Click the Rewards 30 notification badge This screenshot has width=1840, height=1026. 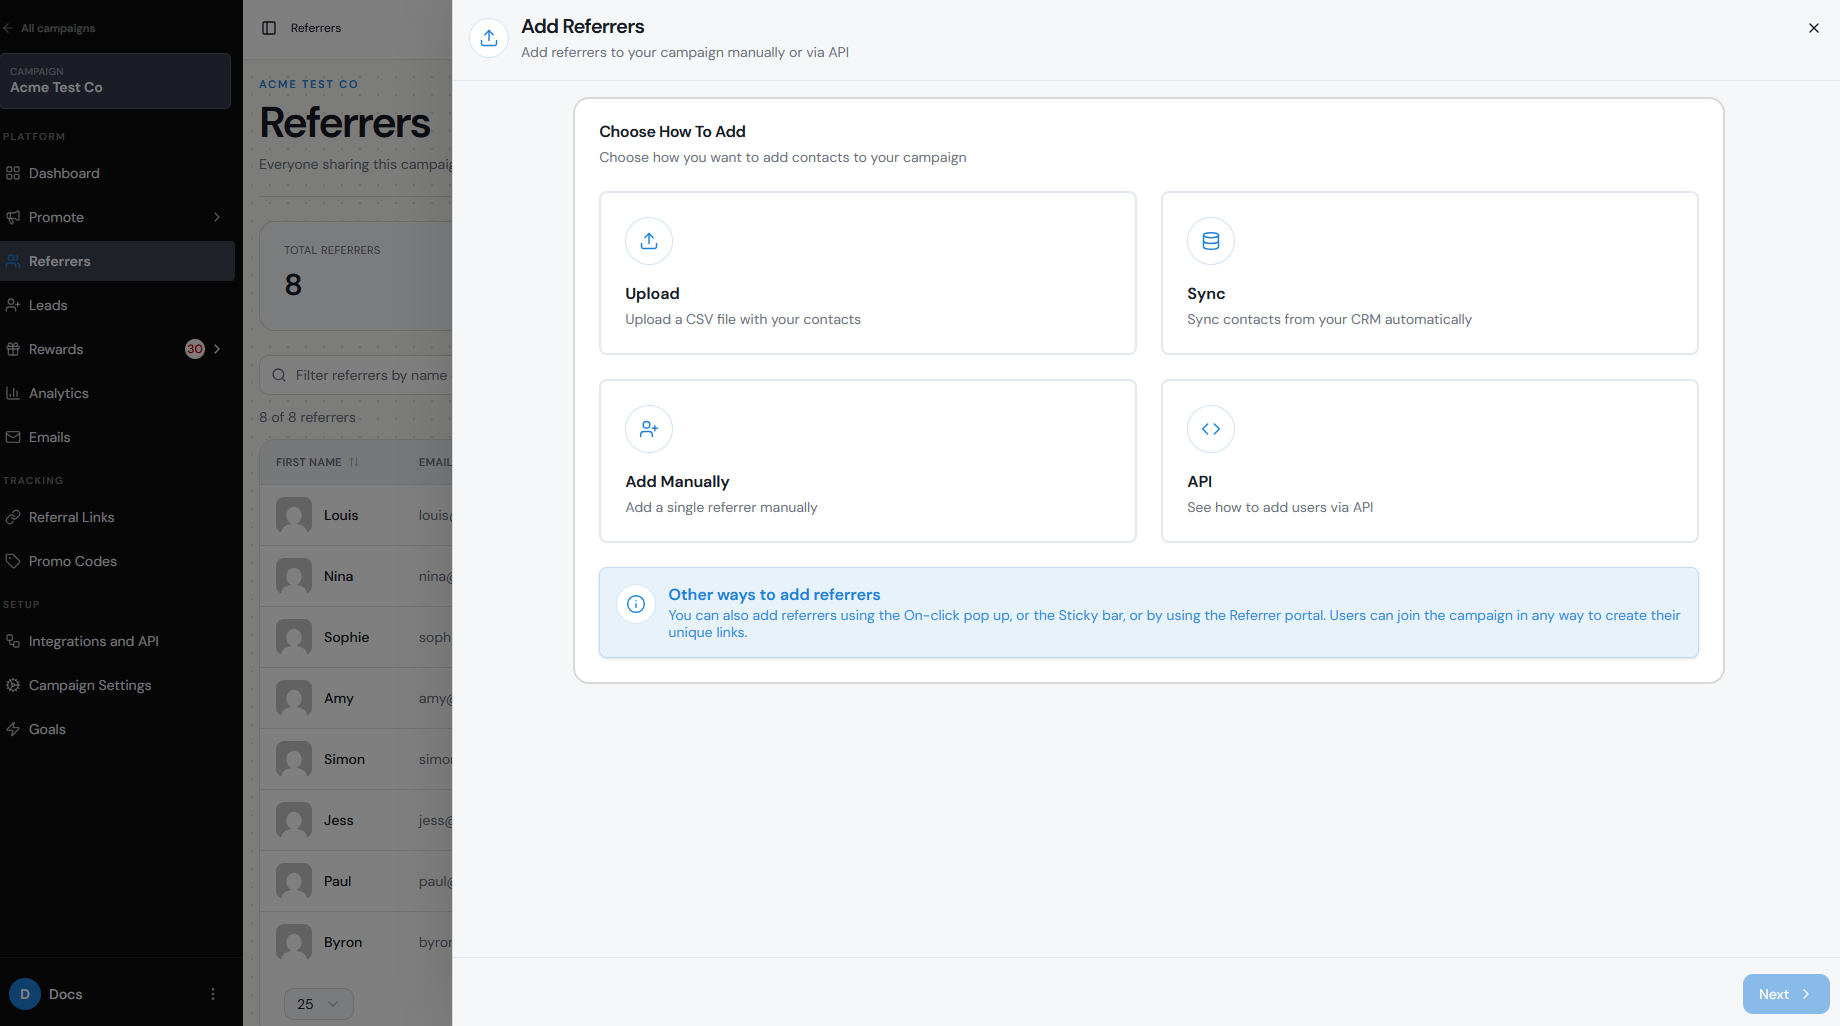tap(195, 349)
